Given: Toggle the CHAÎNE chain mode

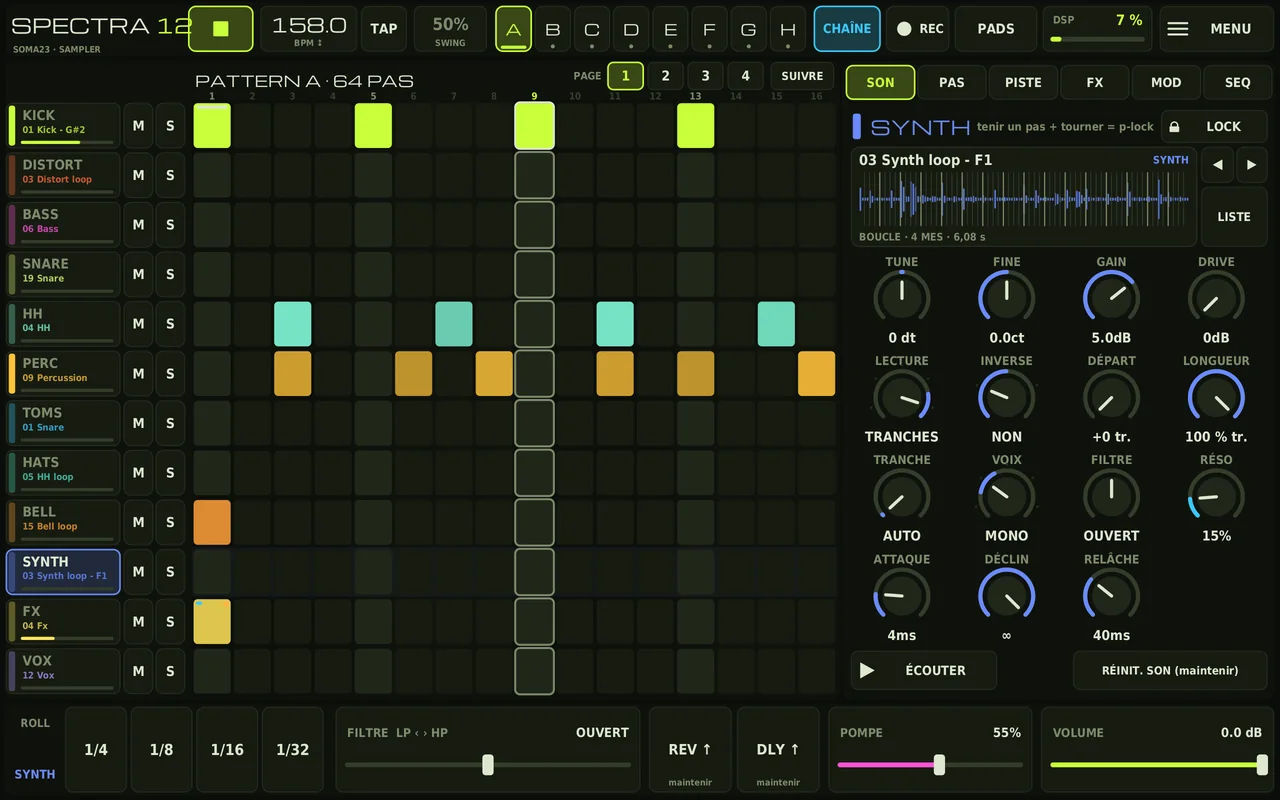Looking at the screenshot, I should pos(847,28).
